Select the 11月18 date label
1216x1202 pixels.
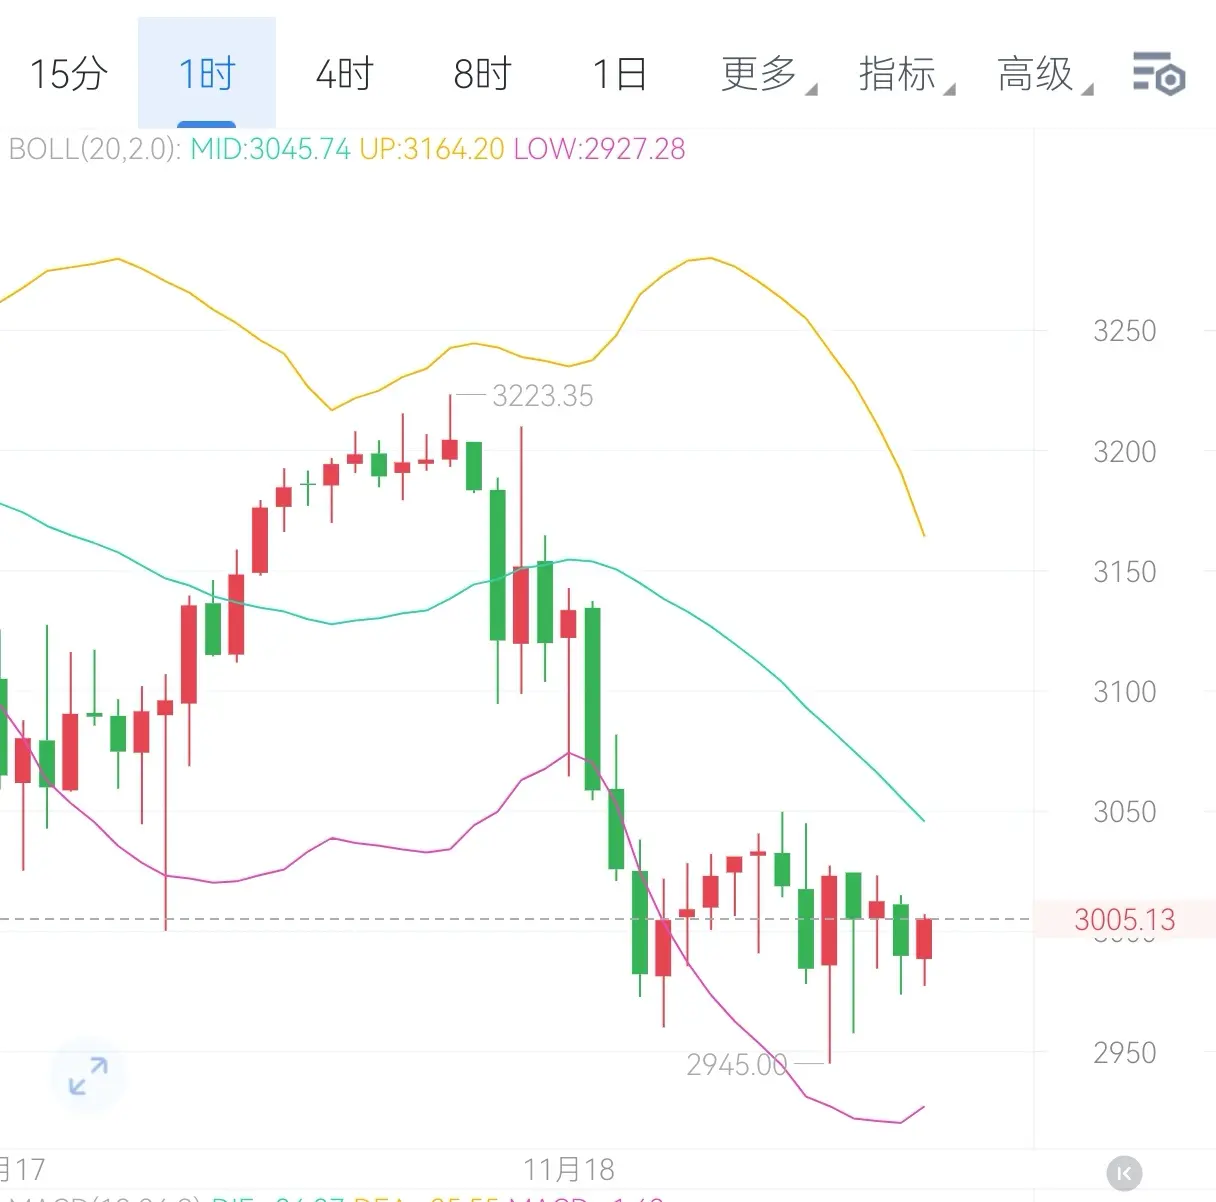click(x=569, y=1169)
